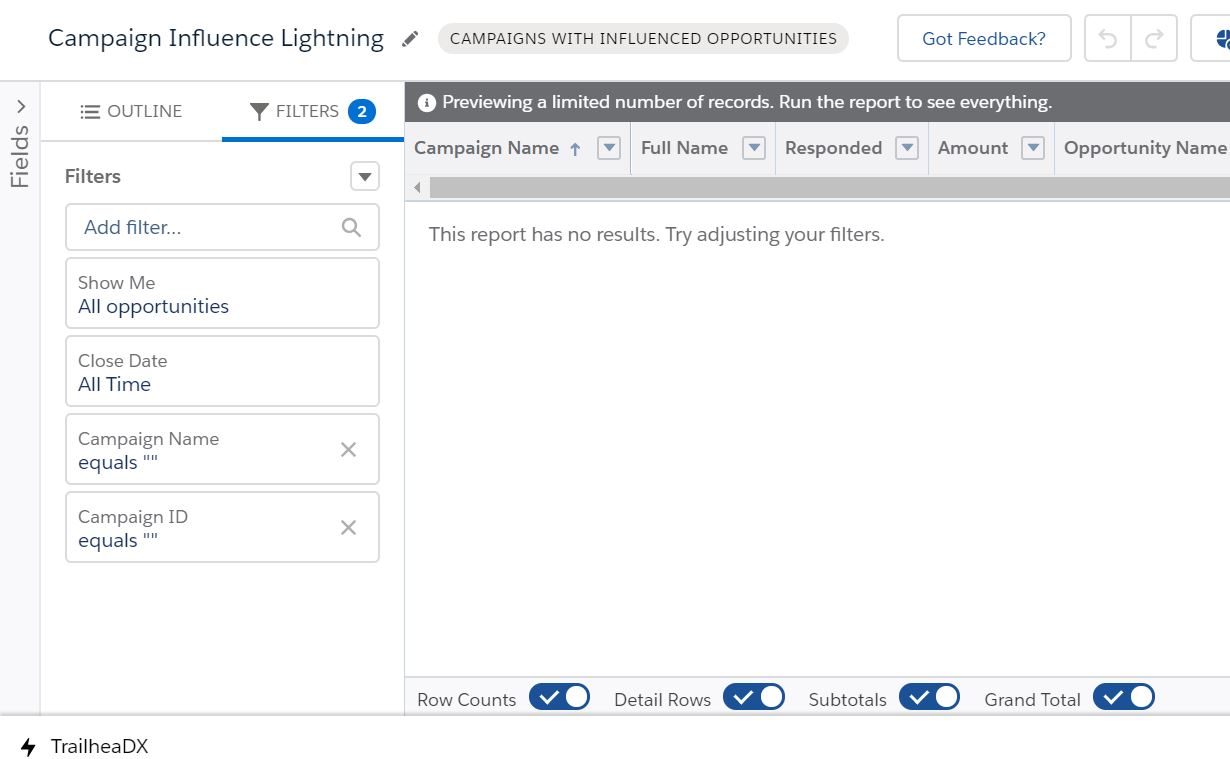Click the undo arrow button
Viewport: 1230px width, 759px height.
point(1107,39)
